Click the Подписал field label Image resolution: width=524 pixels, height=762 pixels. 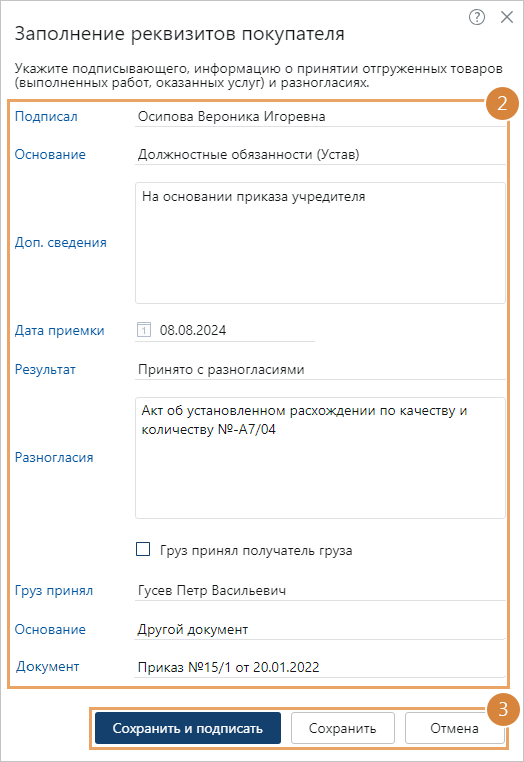tap(46, 117)
